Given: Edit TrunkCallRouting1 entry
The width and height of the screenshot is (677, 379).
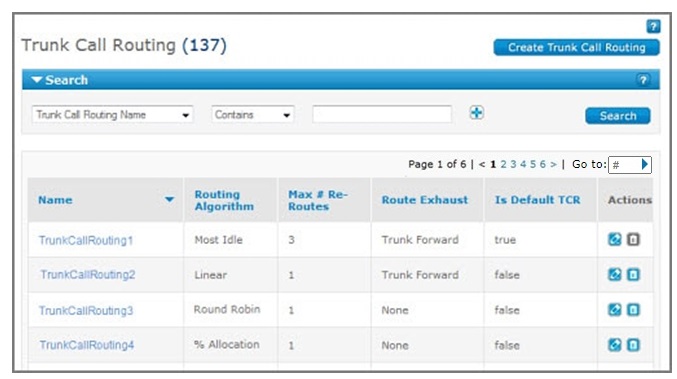Looking at the screenshot, I should click(614, 239).
